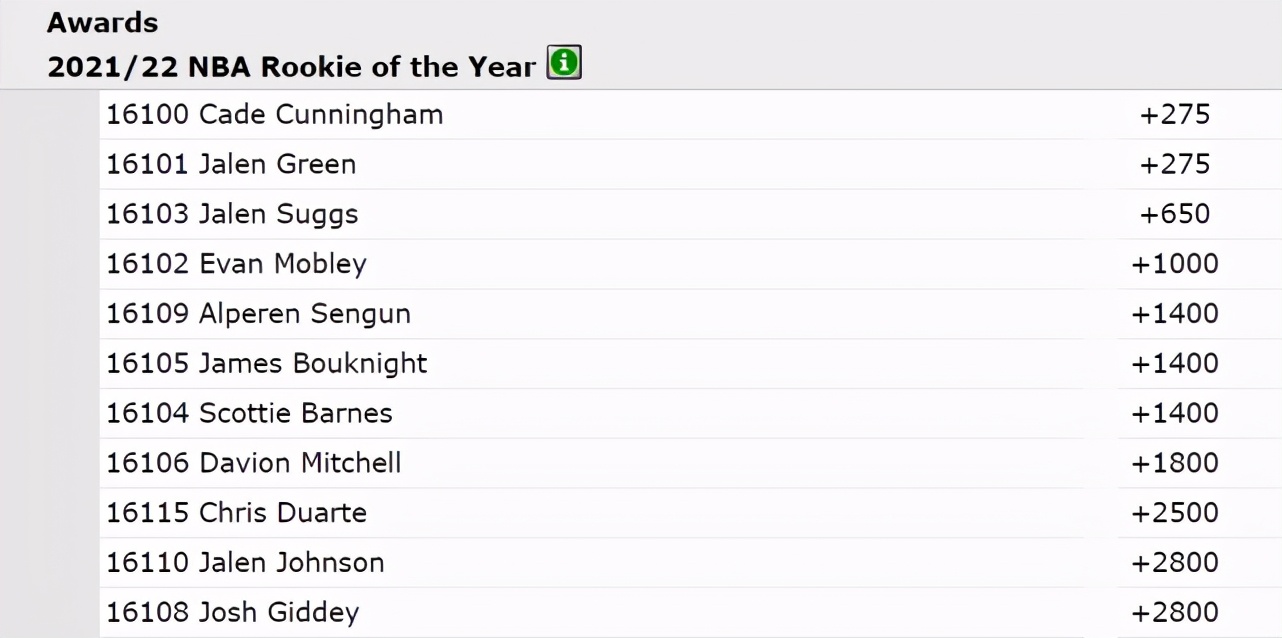Pick Josh Giddey +2800 odds
Image resolution: width=1282 pixels, height=638 pixels.
(x=1175, y=613)
